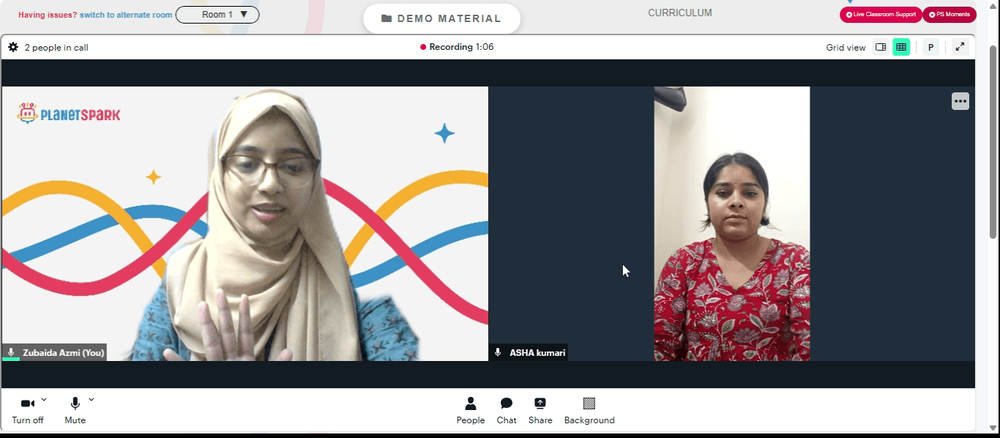Switch to speaker view layout icon

[881, 47]
